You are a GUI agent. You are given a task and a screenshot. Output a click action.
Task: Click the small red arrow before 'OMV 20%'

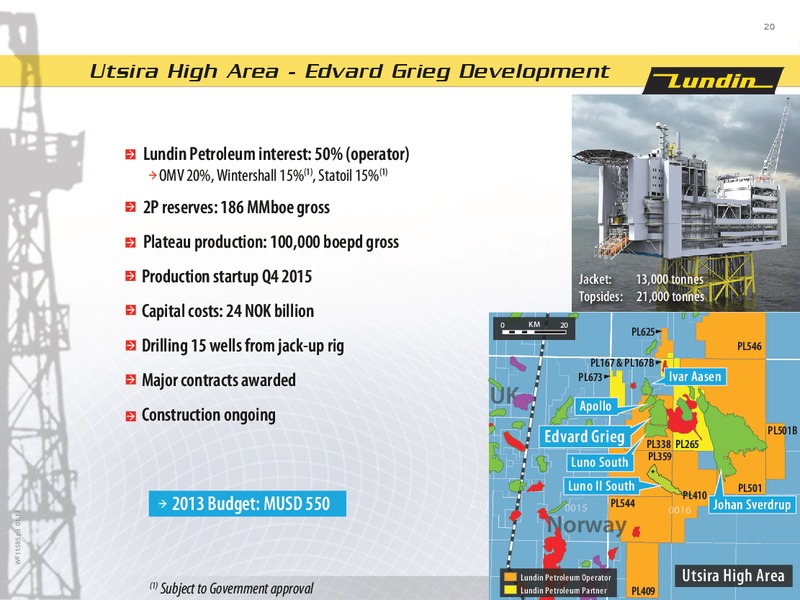(153, 176)
